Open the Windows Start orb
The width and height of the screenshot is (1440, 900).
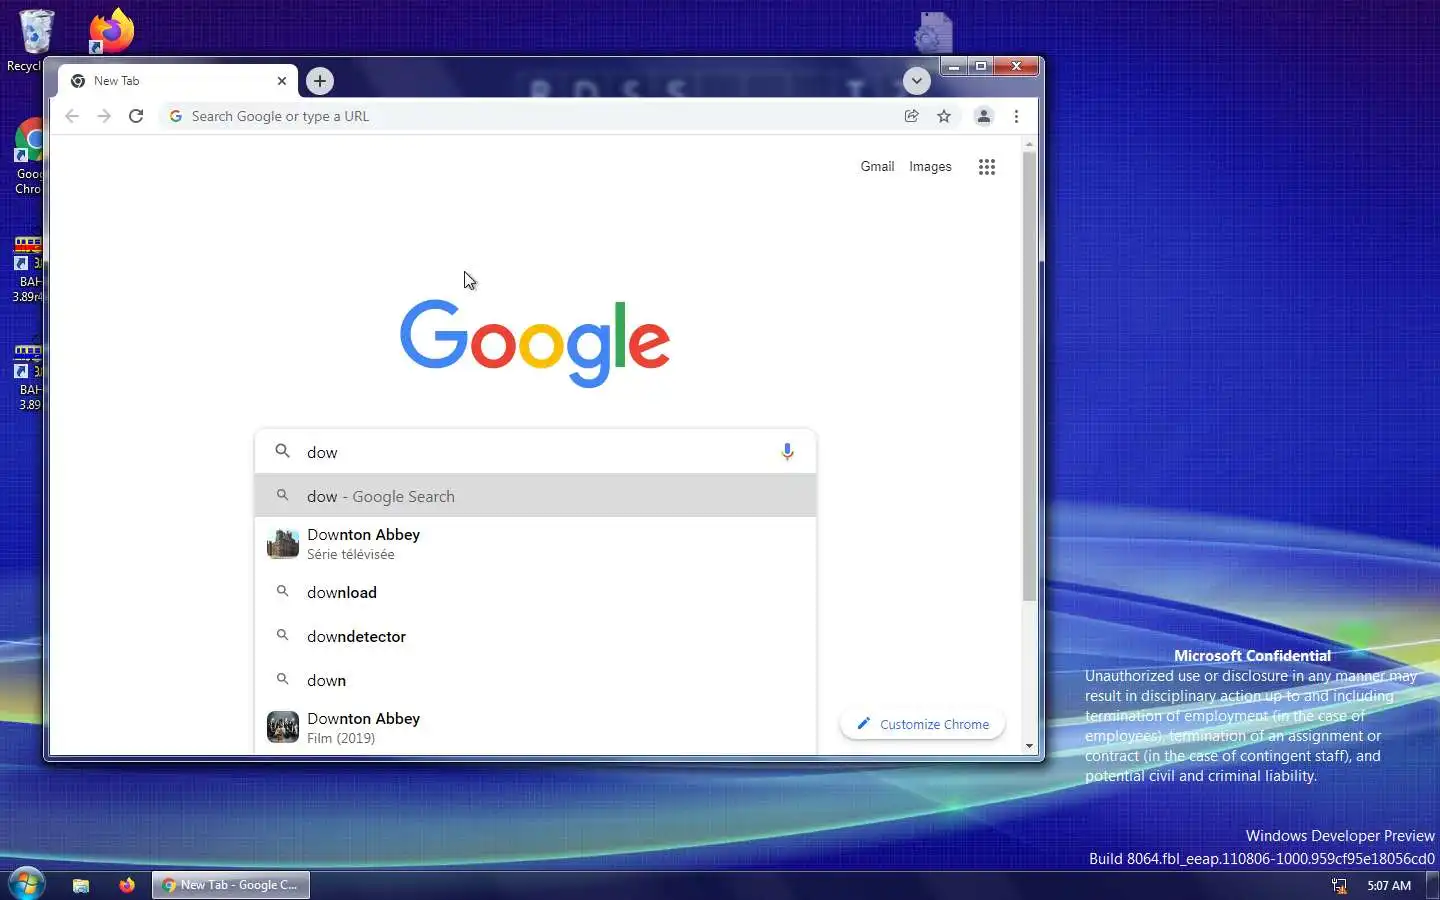tap(26, 884)
